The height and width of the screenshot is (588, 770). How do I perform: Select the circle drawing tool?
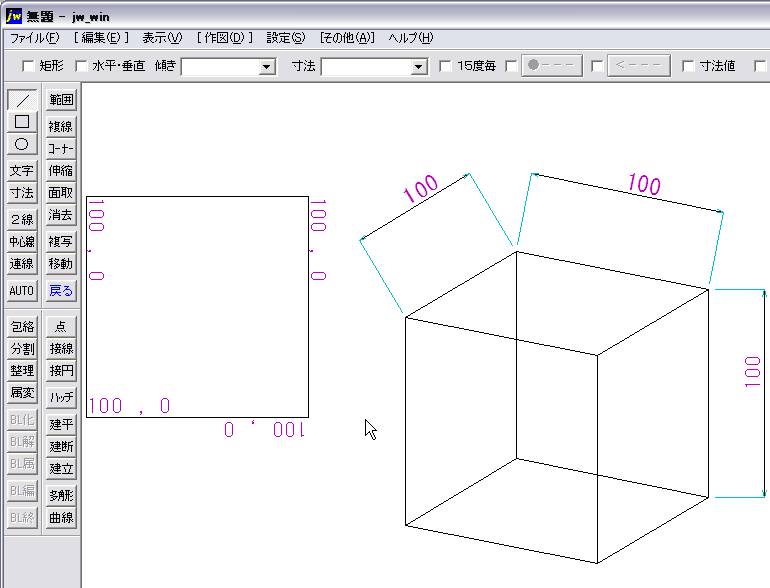(x=22, y=144)
